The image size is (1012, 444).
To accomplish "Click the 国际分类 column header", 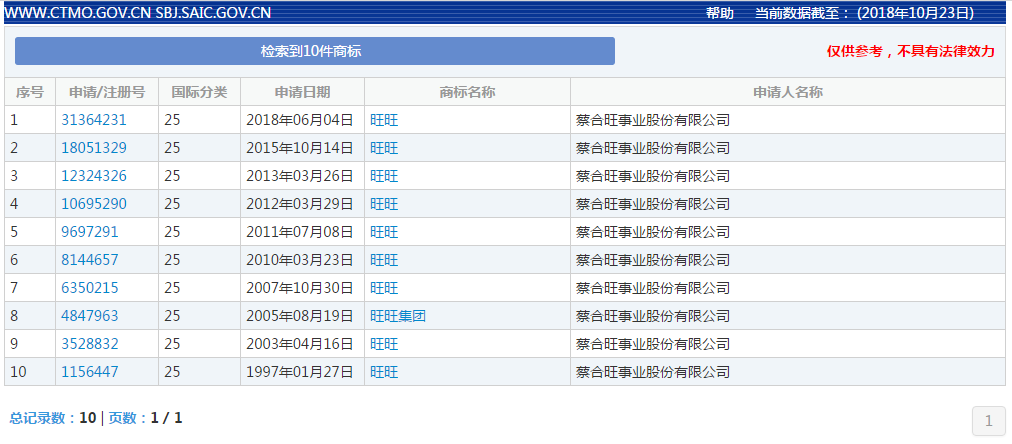I will 199,92.
